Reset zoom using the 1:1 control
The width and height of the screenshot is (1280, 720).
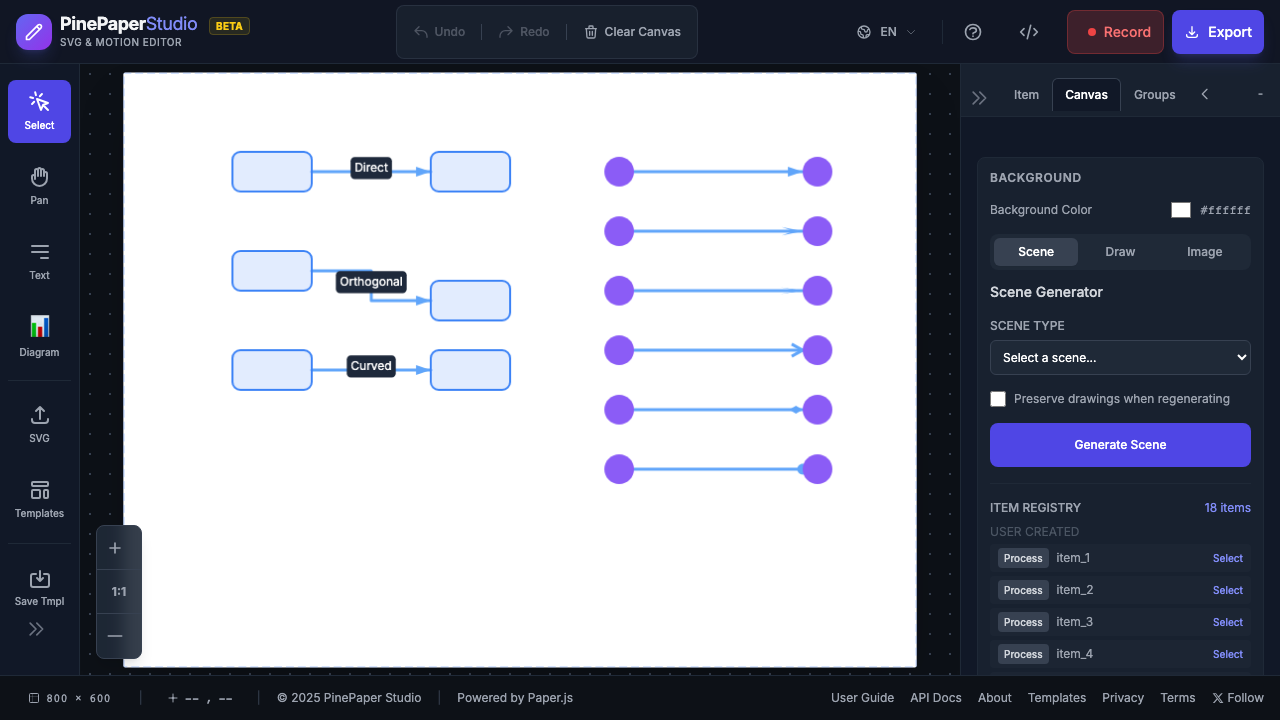118,591
